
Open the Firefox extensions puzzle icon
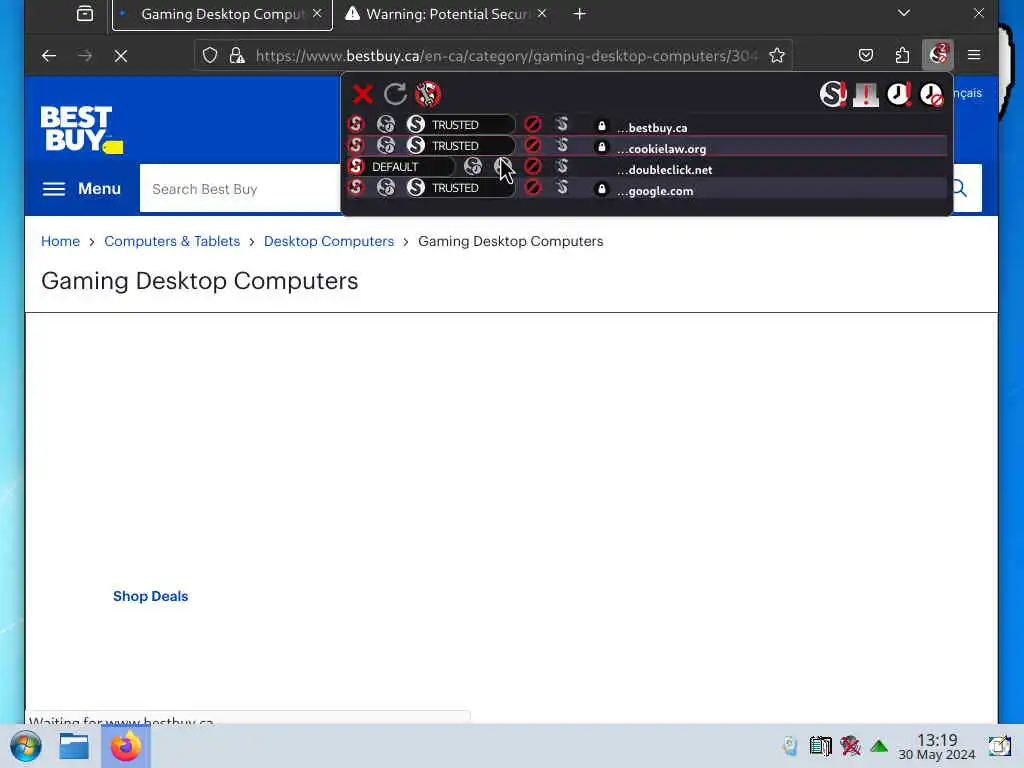902,55
